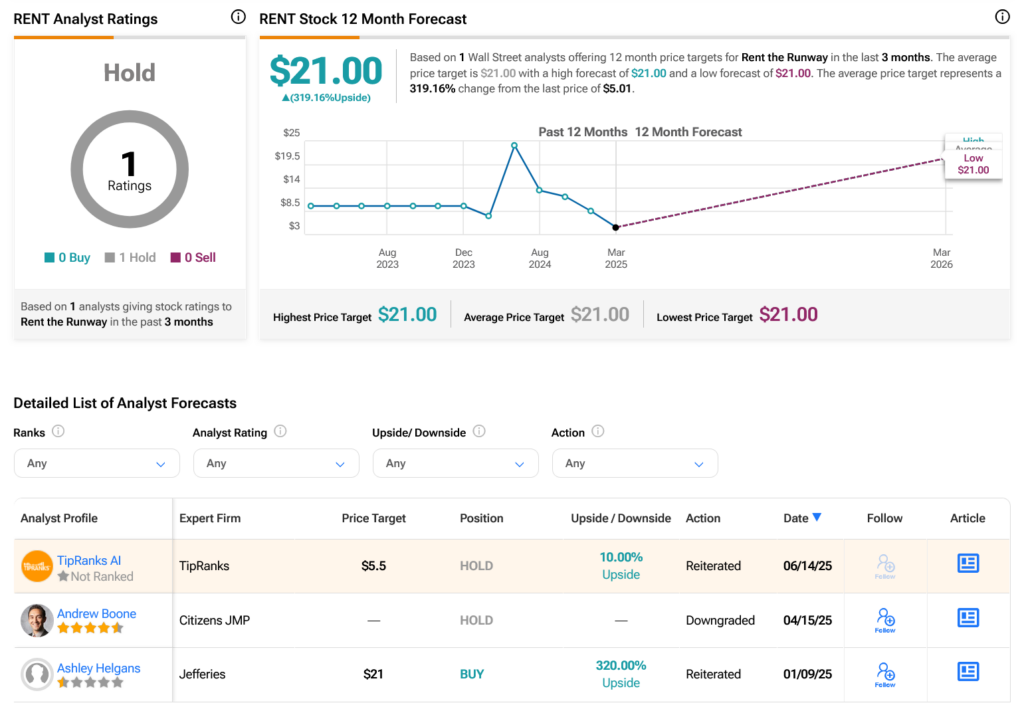Click the info icon next to Ranks
Screen dimensions: 1024x711
pos(58,432)
